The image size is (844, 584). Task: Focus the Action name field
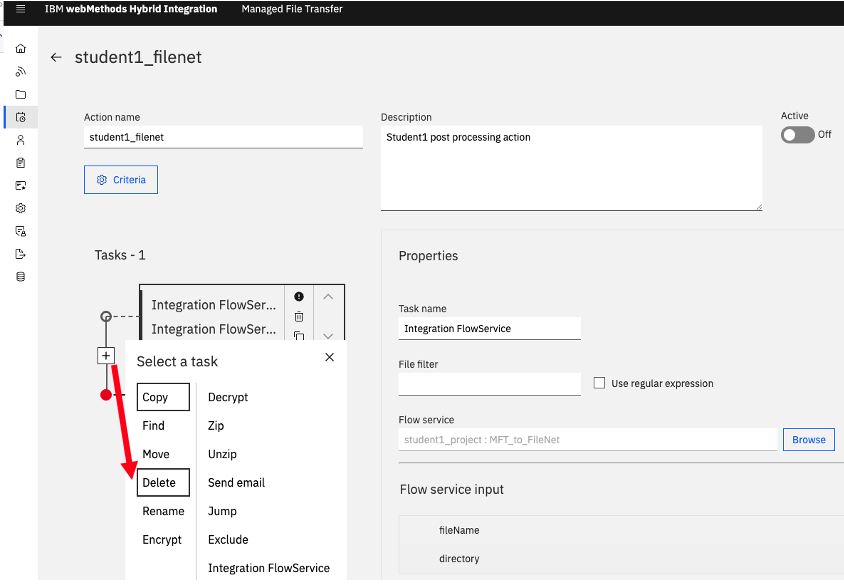point(223,137)
